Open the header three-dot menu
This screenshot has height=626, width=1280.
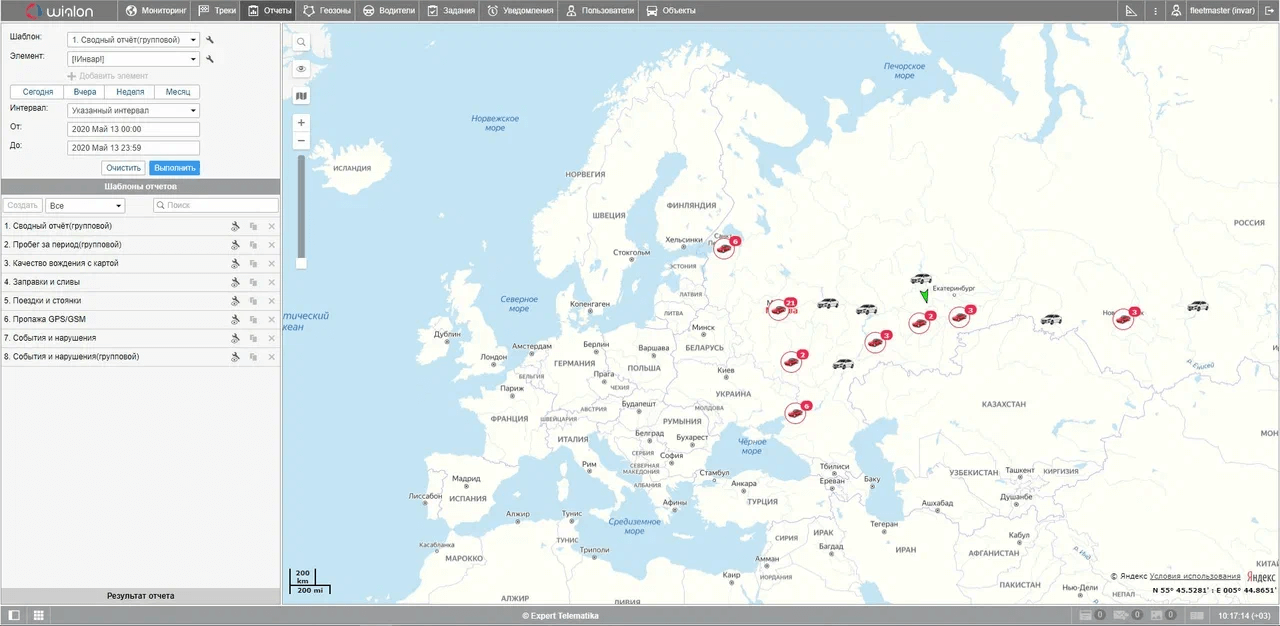[1155, 11]
